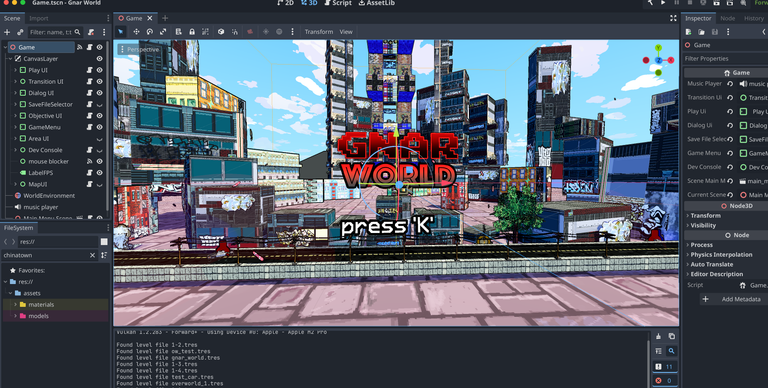Hide the Play UI node
The width and height of the screenshot is (768, 388).
point(99,70)
